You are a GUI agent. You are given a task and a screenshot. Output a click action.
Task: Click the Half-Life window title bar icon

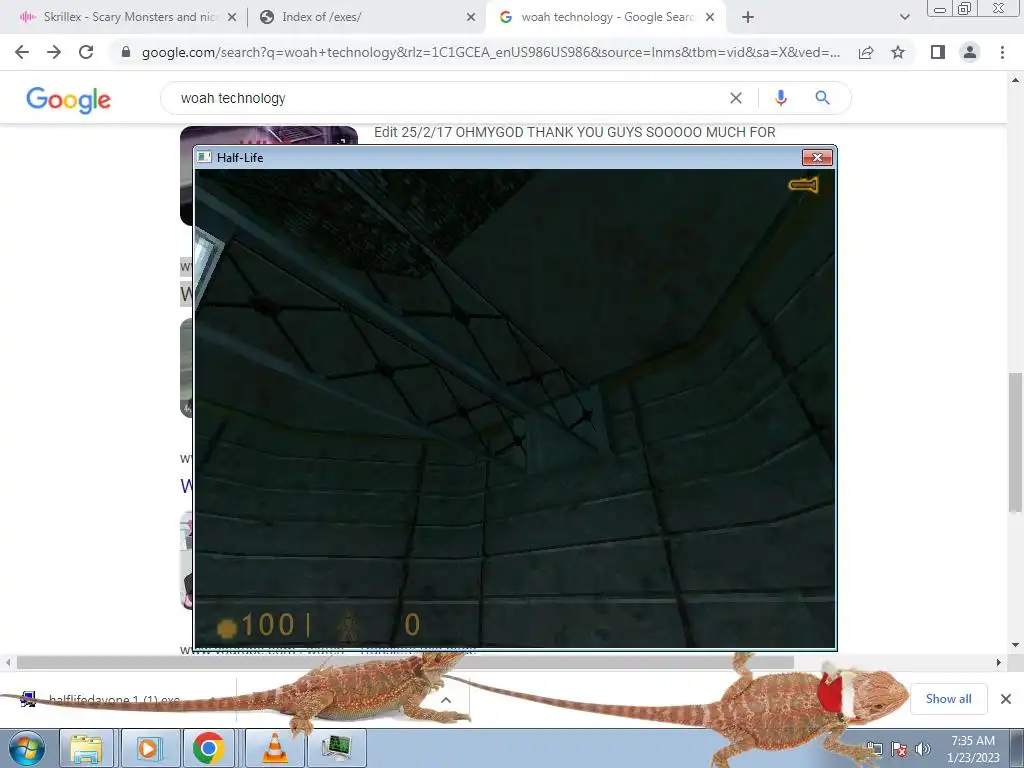[x=204, y=157]
